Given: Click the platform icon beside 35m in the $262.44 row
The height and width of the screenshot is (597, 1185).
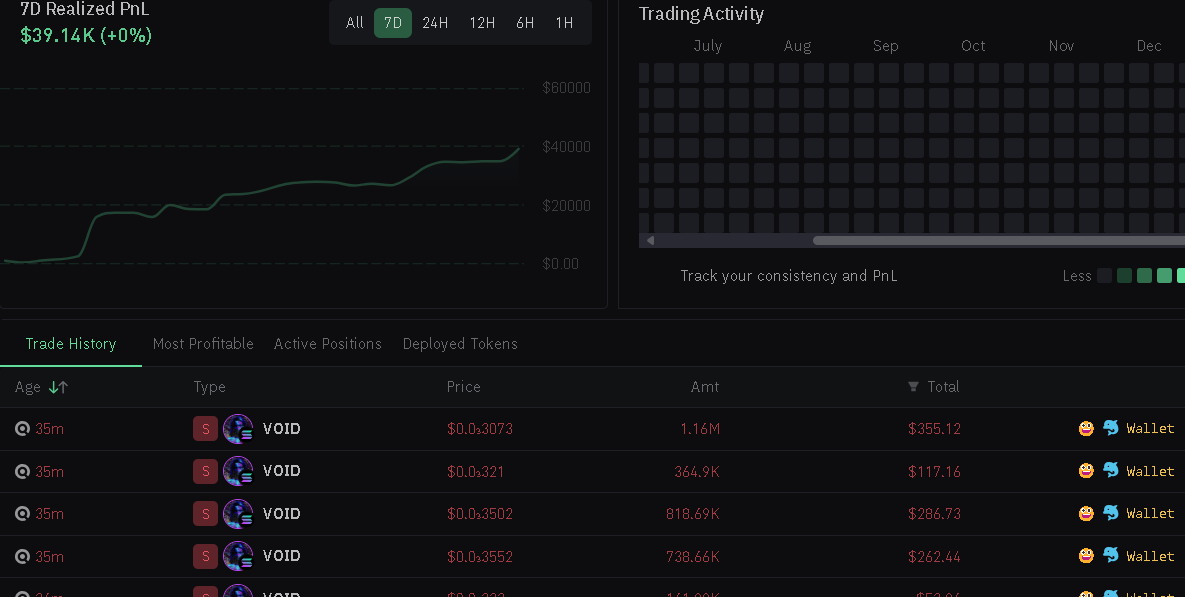Looking at the screenshot, I should tap(22, 557).
